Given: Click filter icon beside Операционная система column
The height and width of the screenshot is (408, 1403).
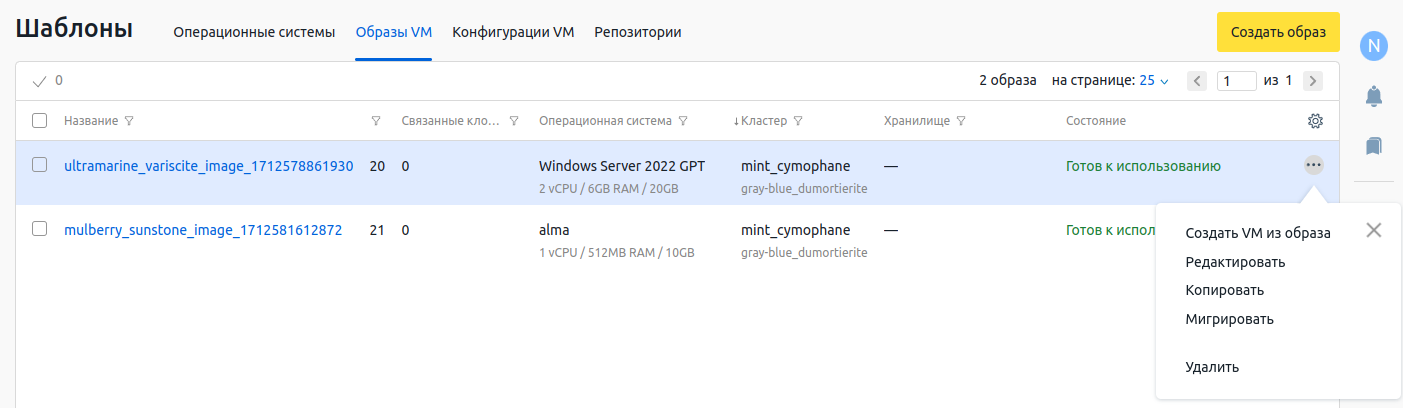Looking at the screenshot, I should 682,121.
